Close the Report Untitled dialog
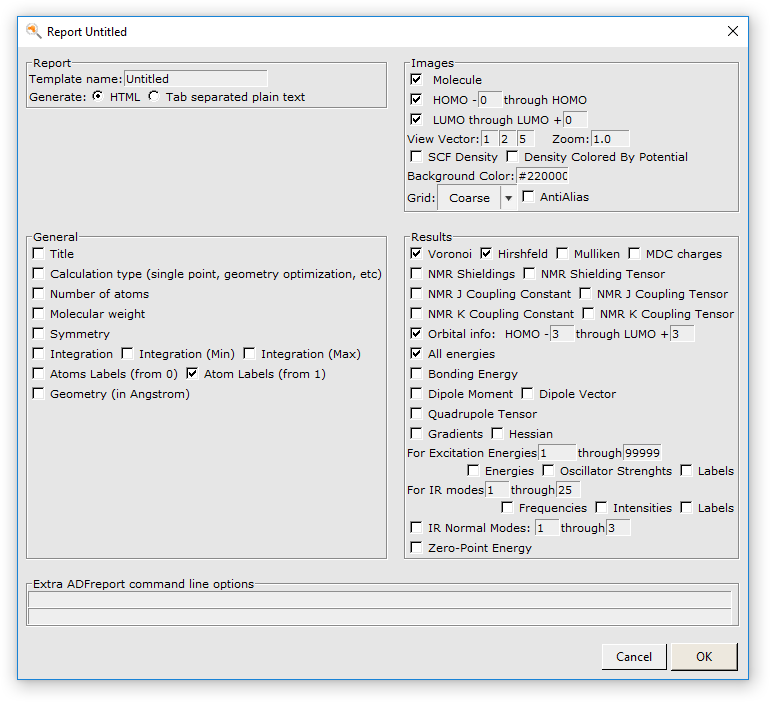 [733, 31]
